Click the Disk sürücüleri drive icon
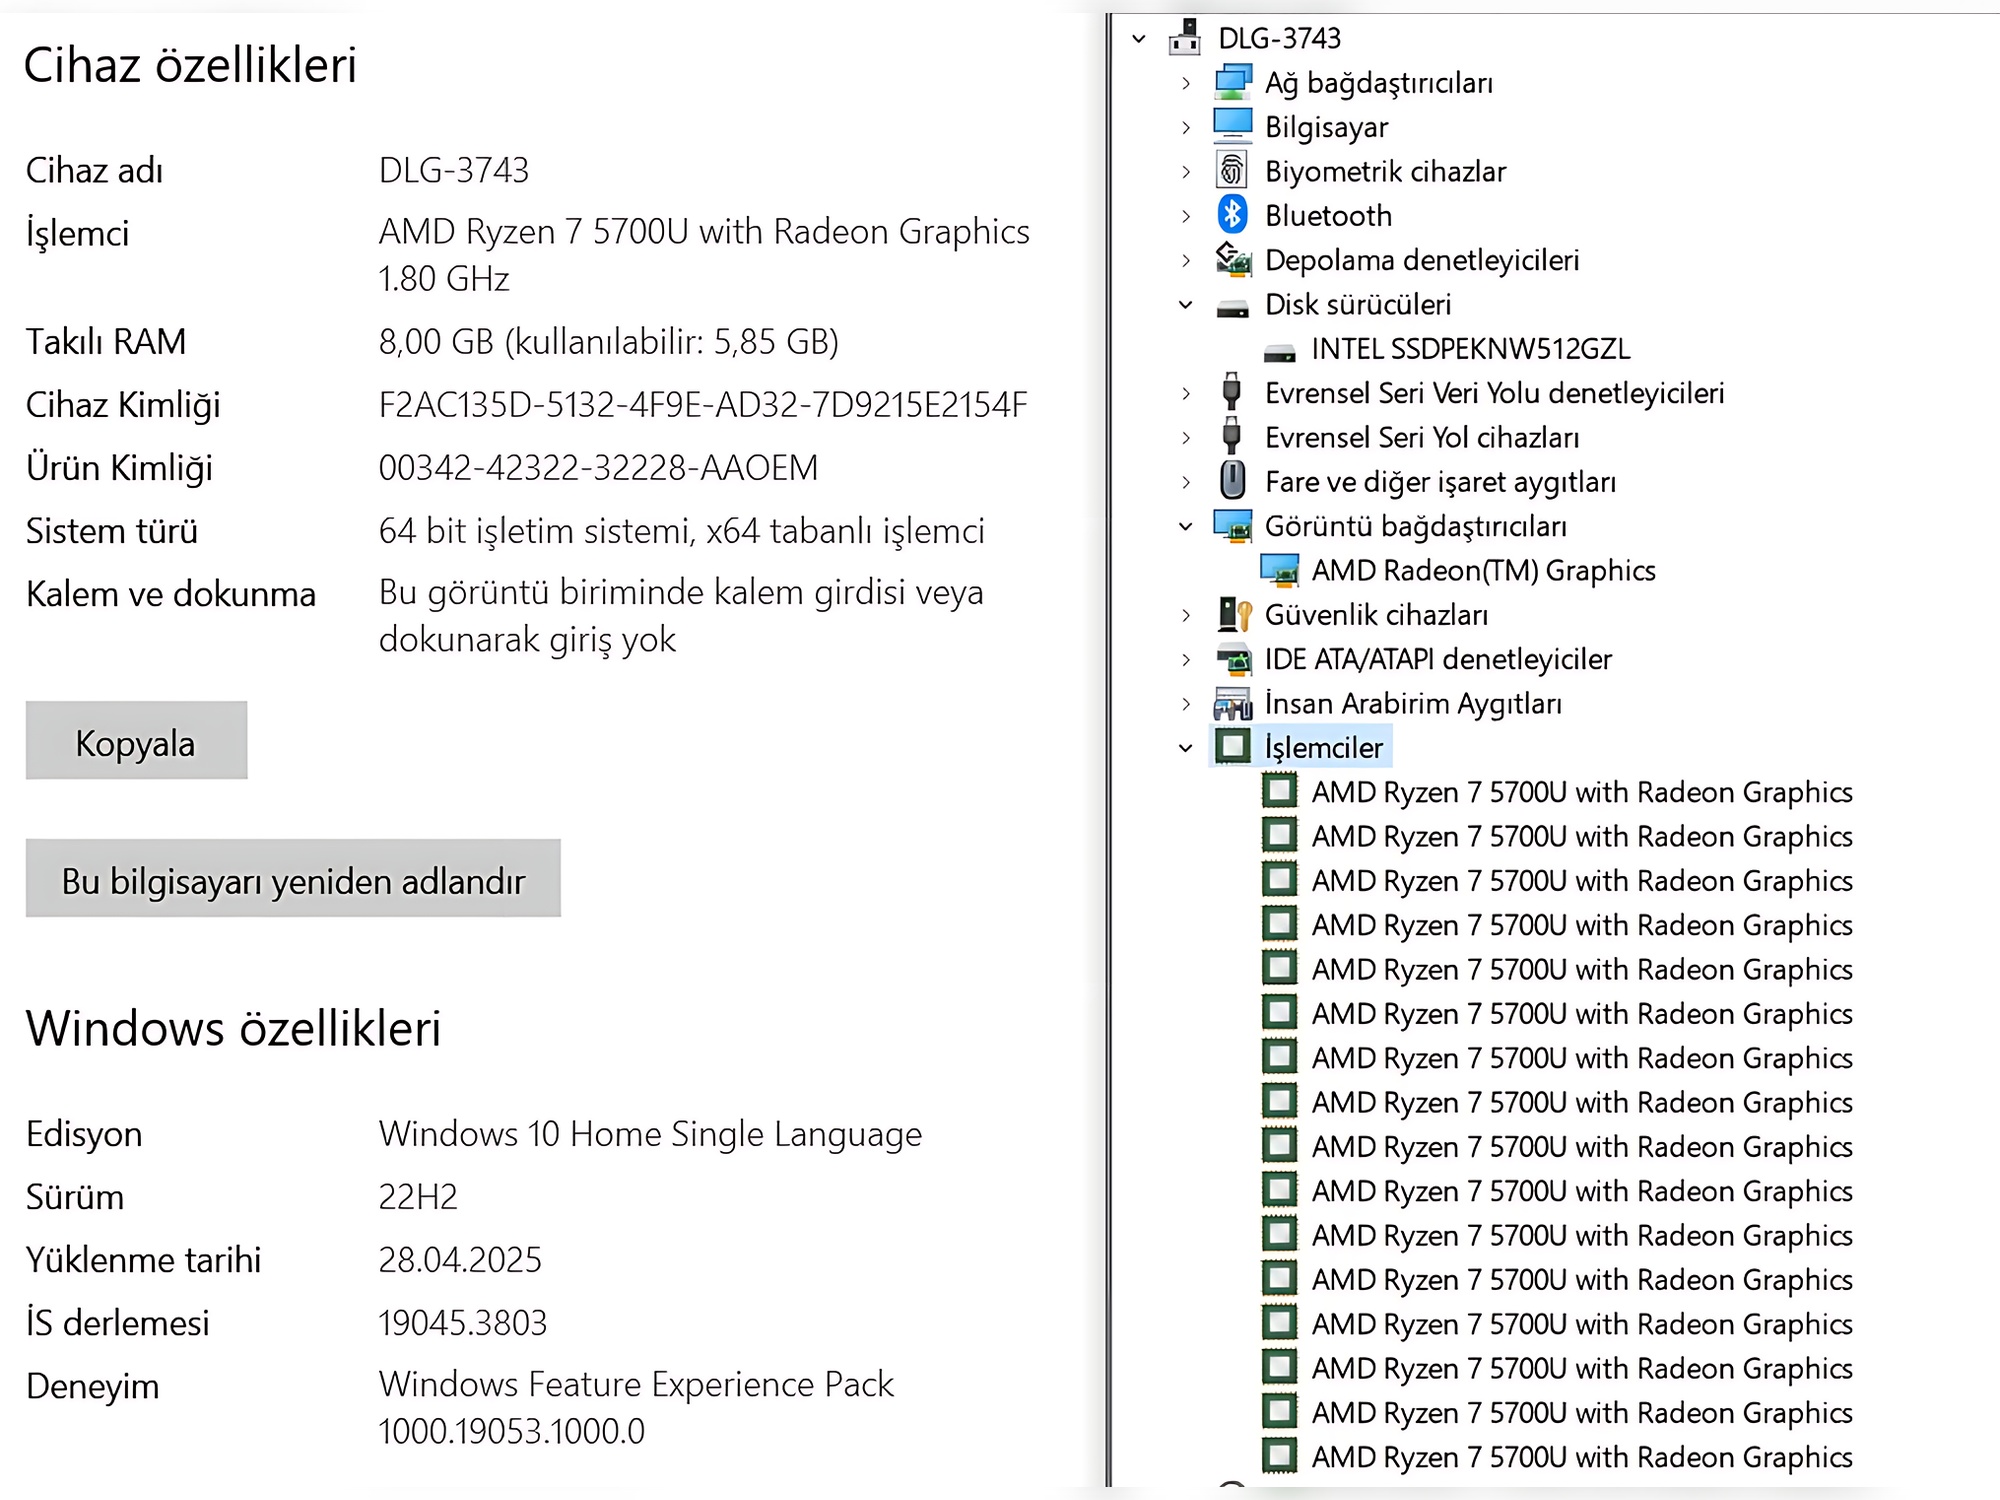 coord(1233,307)
